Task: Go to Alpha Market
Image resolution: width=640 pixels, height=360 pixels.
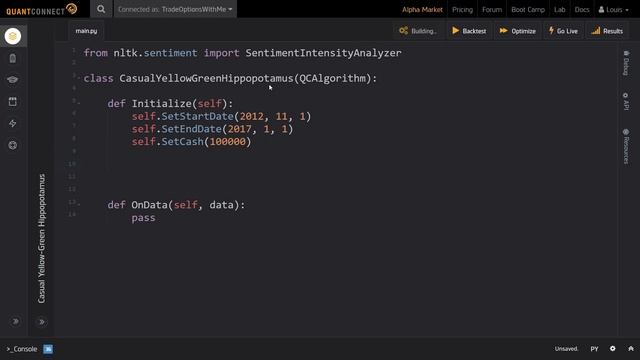Action: (422, 9)
